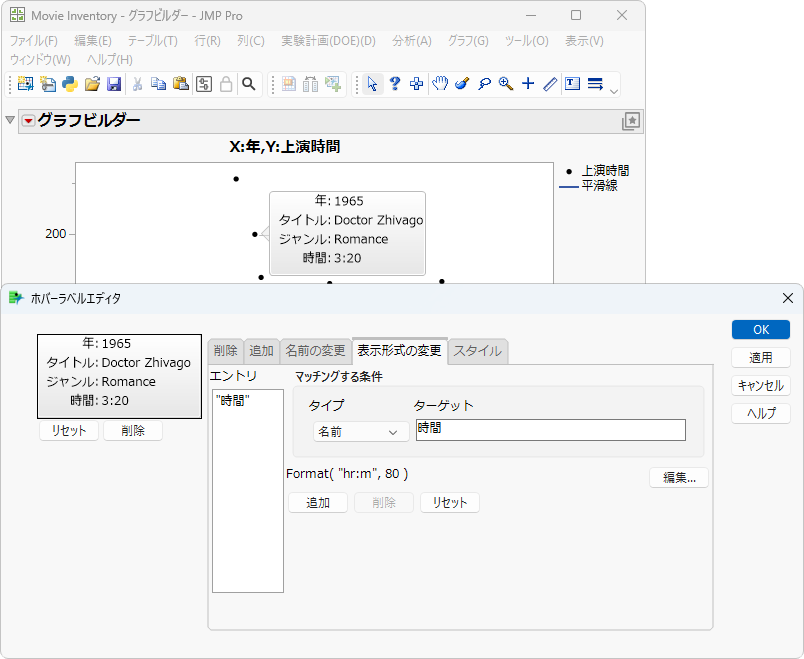Screen dimensions: 804x659
Task: Switch to the 削除 tab
Action: (x=226, y=351)
